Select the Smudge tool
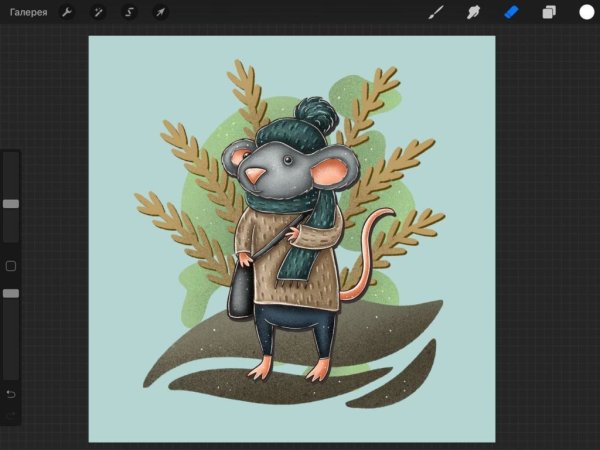600x450 pixels. click(473, 13)
